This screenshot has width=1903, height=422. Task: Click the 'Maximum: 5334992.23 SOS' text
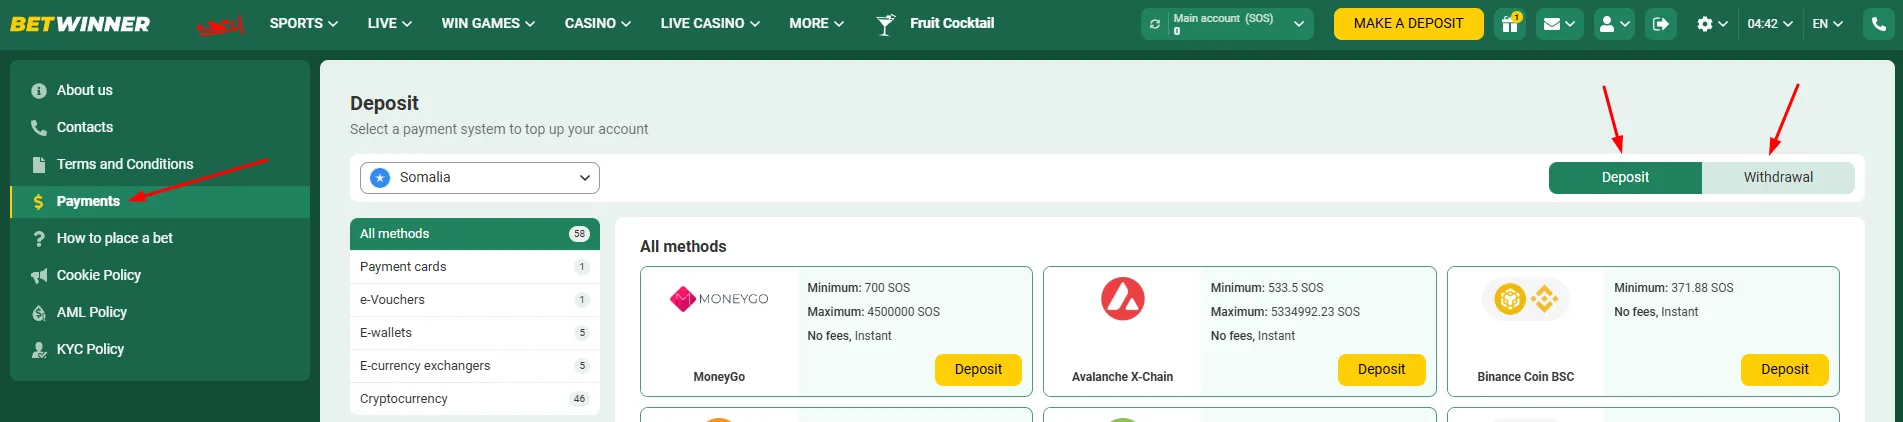coord(1285,312)
